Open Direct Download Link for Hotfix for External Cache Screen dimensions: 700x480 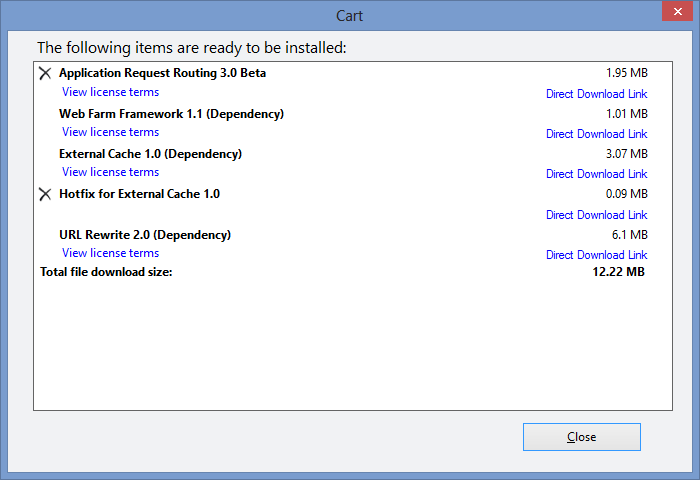click(596, 215)
